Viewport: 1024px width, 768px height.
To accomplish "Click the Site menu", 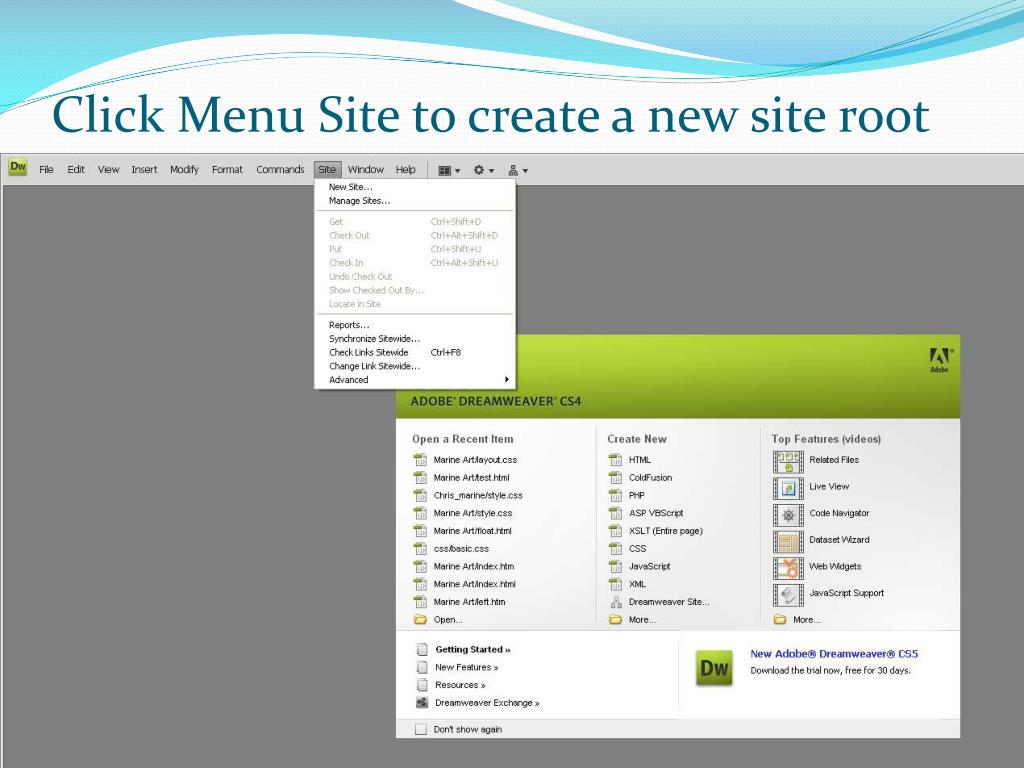I will 327,170.
